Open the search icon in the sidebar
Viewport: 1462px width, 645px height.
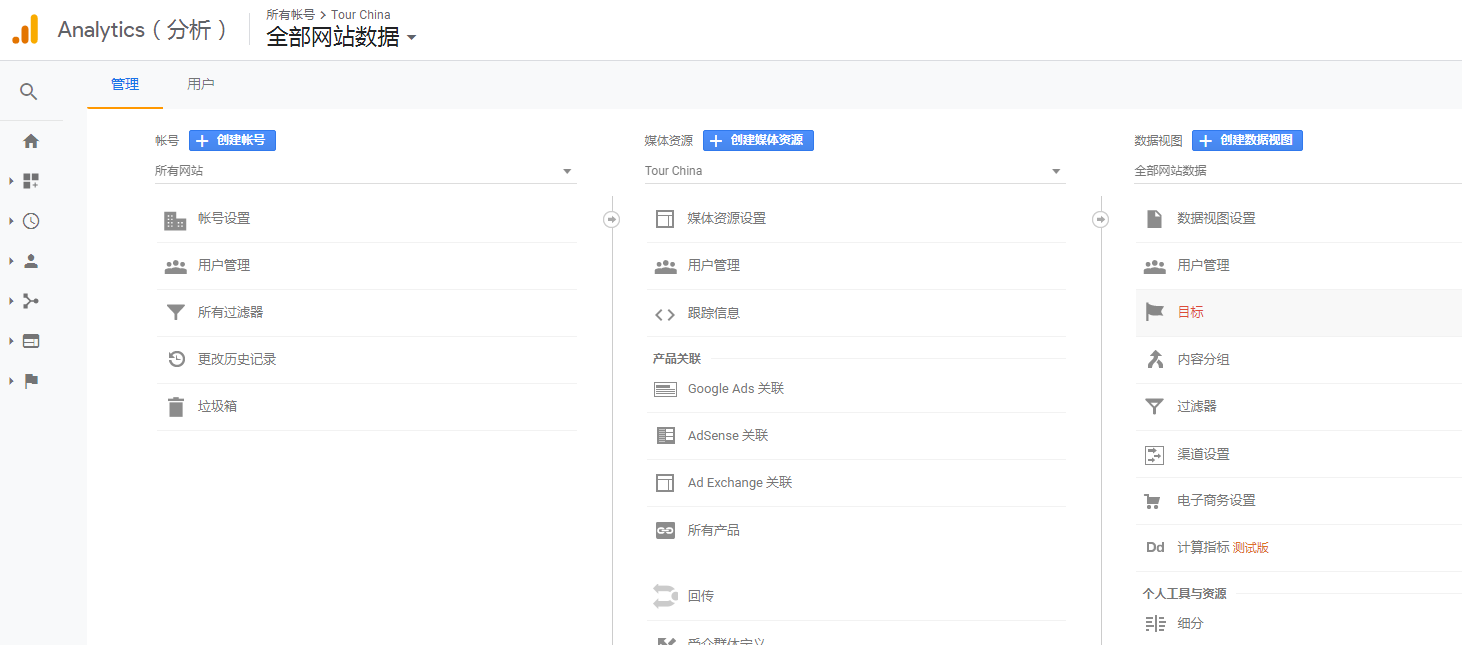click(x=30, y=91)
